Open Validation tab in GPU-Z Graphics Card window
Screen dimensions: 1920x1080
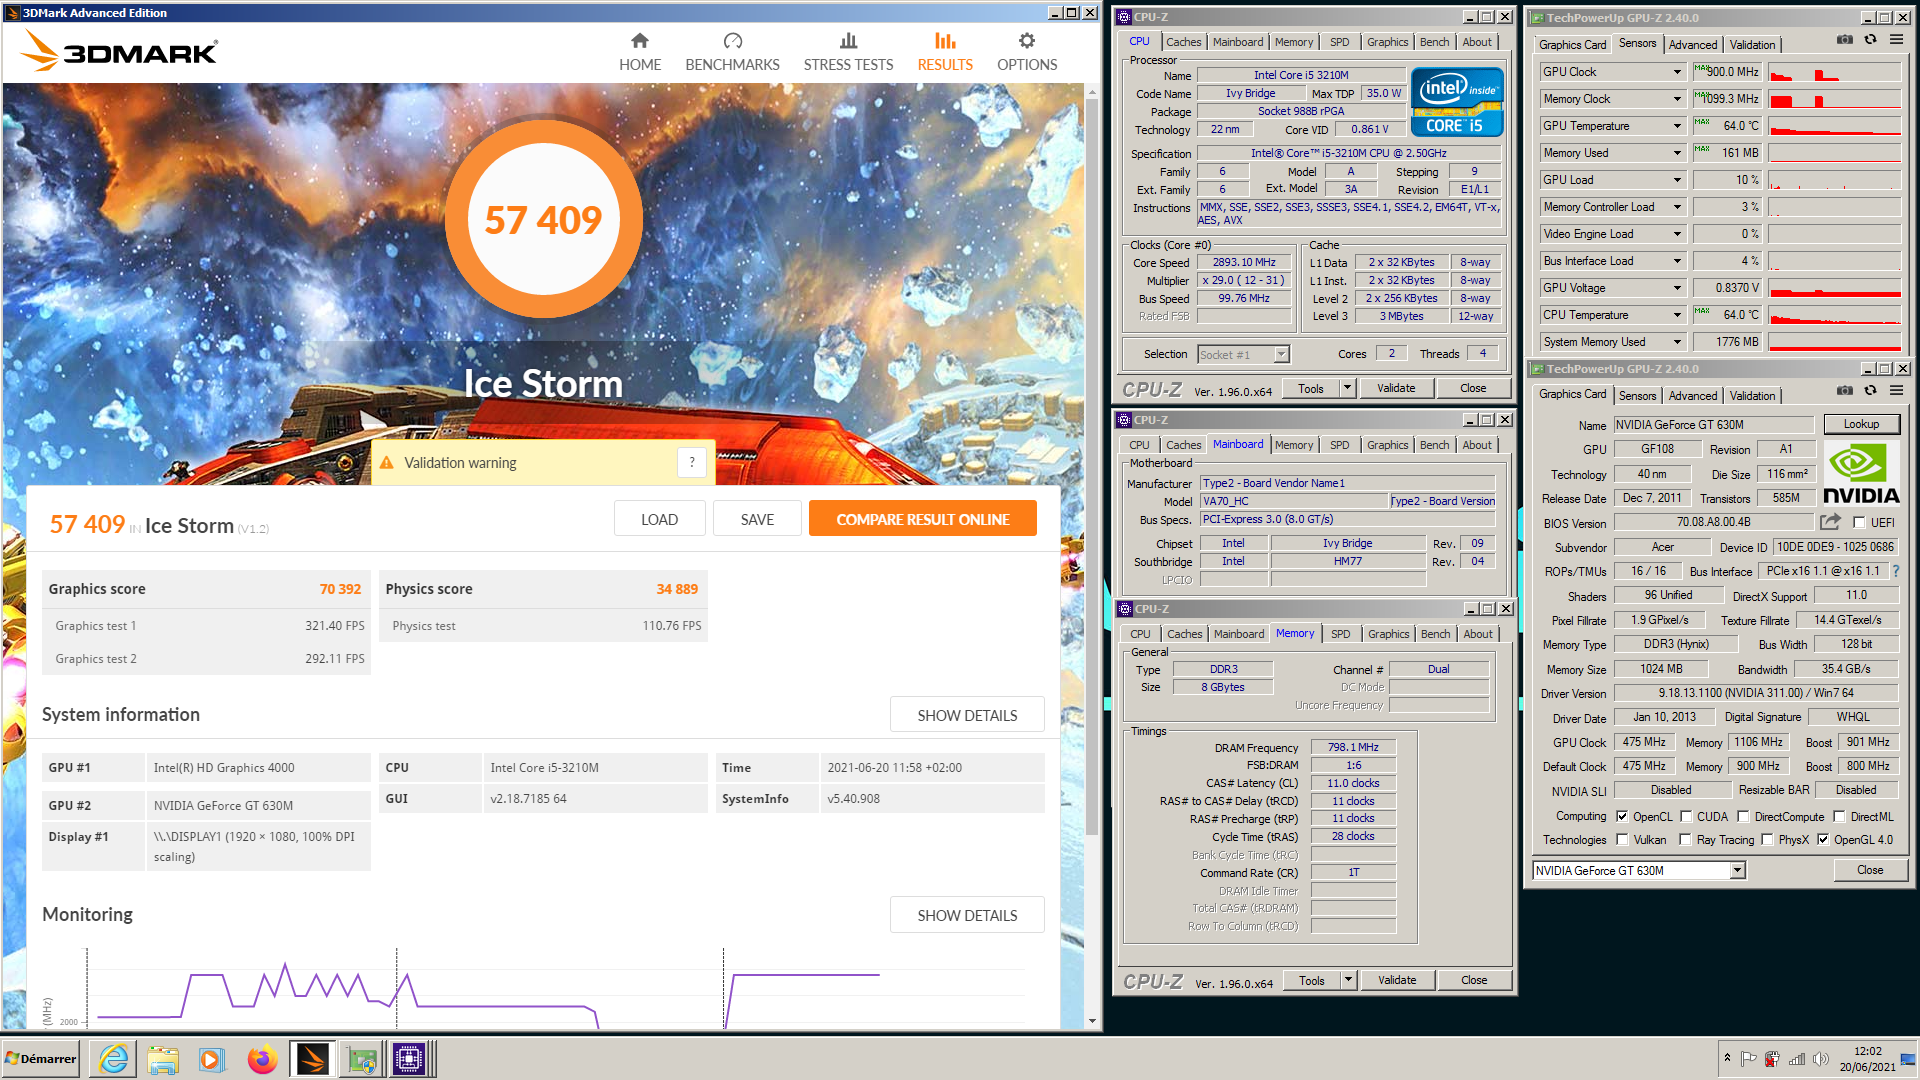tap(1752, 396)
